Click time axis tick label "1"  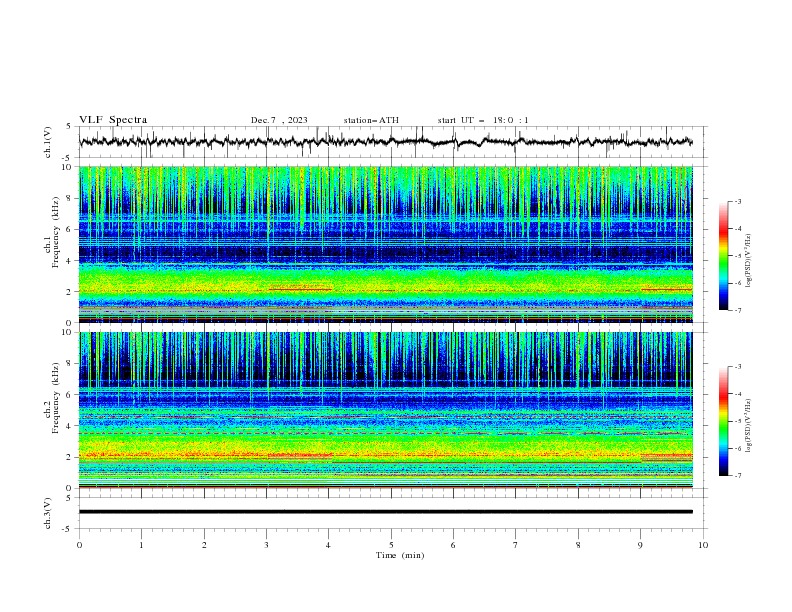141,545
